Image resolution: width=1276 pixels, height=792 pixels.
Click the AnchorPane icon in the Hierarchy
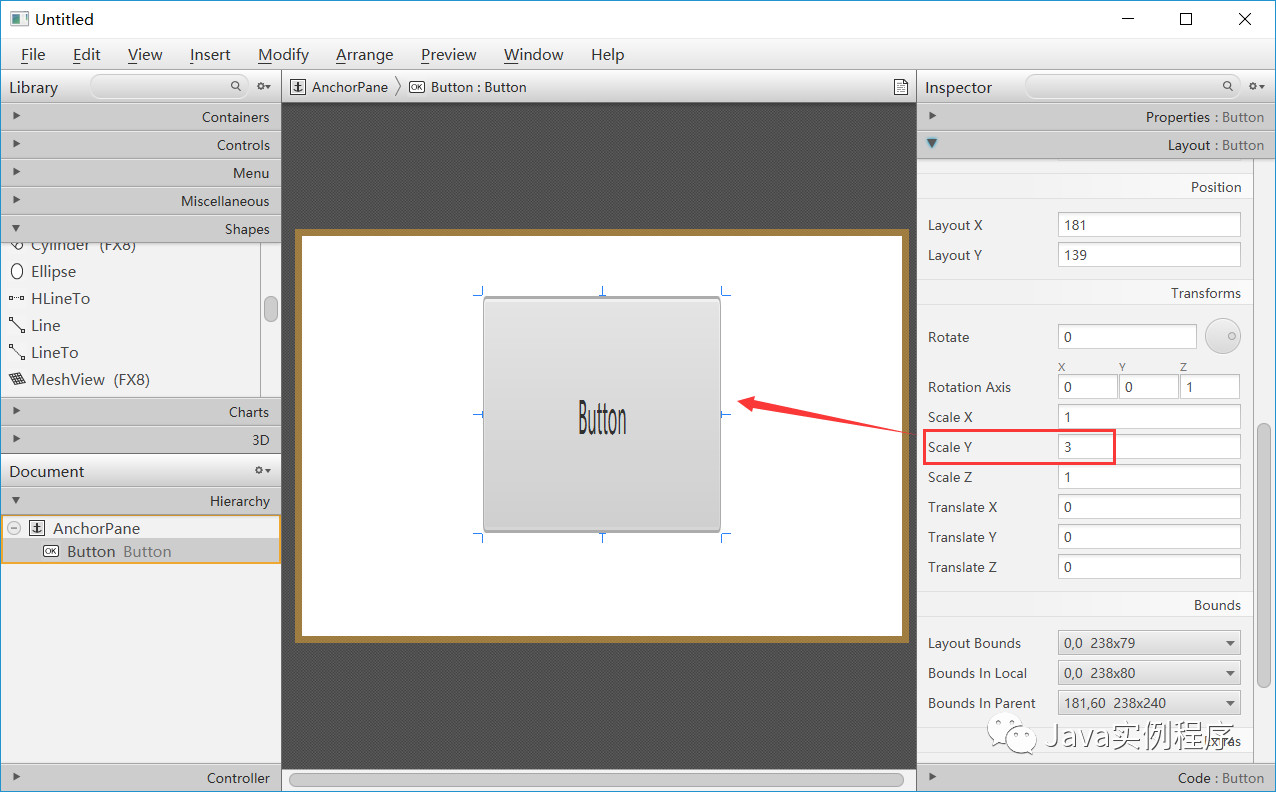coord(37,528)
